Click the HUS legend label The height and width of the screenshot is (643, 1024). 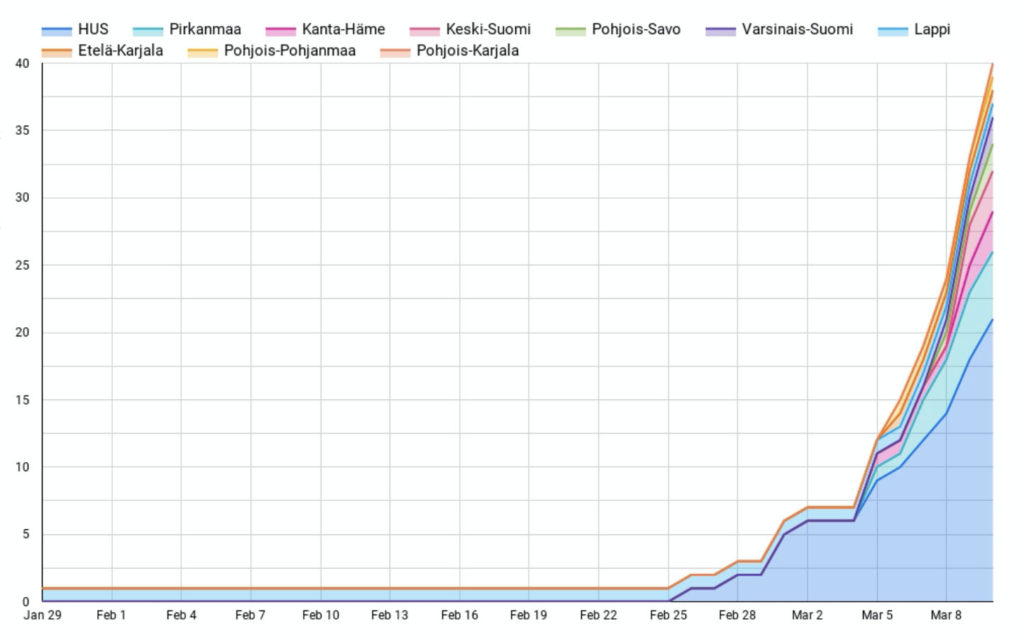[x=93, y=29]
